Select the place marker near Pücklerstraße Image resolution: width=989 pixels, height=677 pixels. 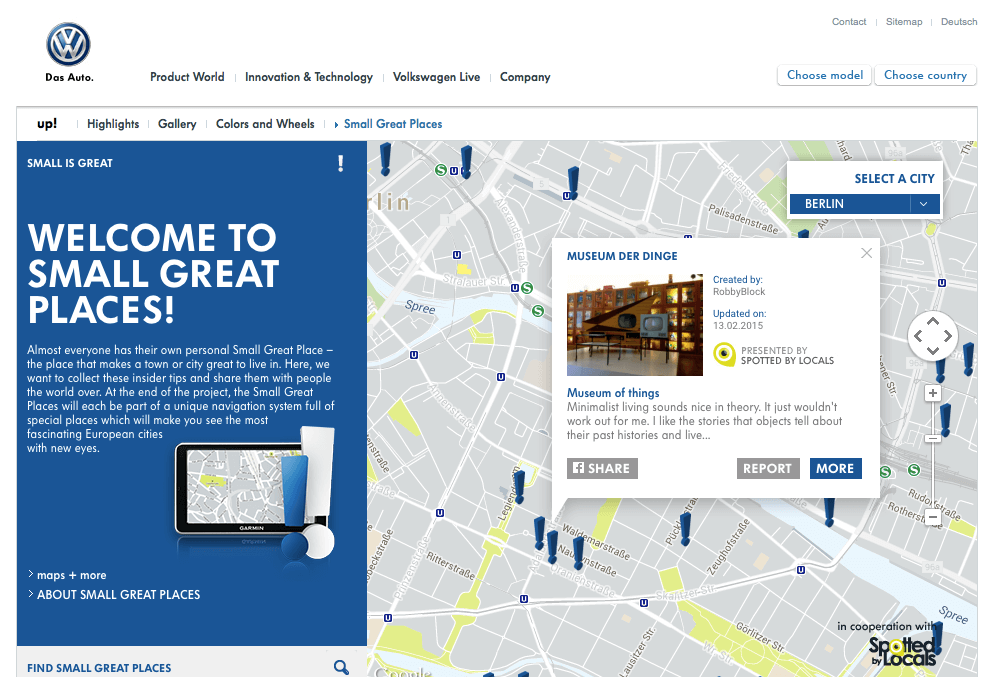click(x=686, y=528)
